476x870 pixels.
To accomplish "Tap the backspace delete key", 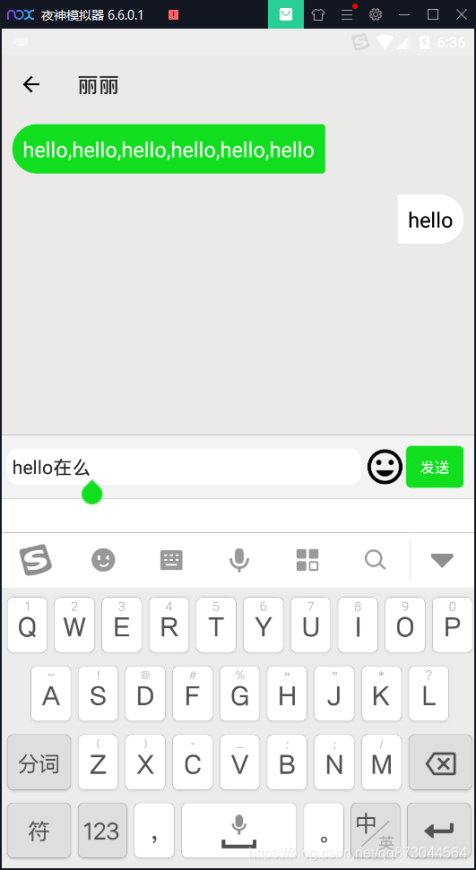I will click(440, 762).
